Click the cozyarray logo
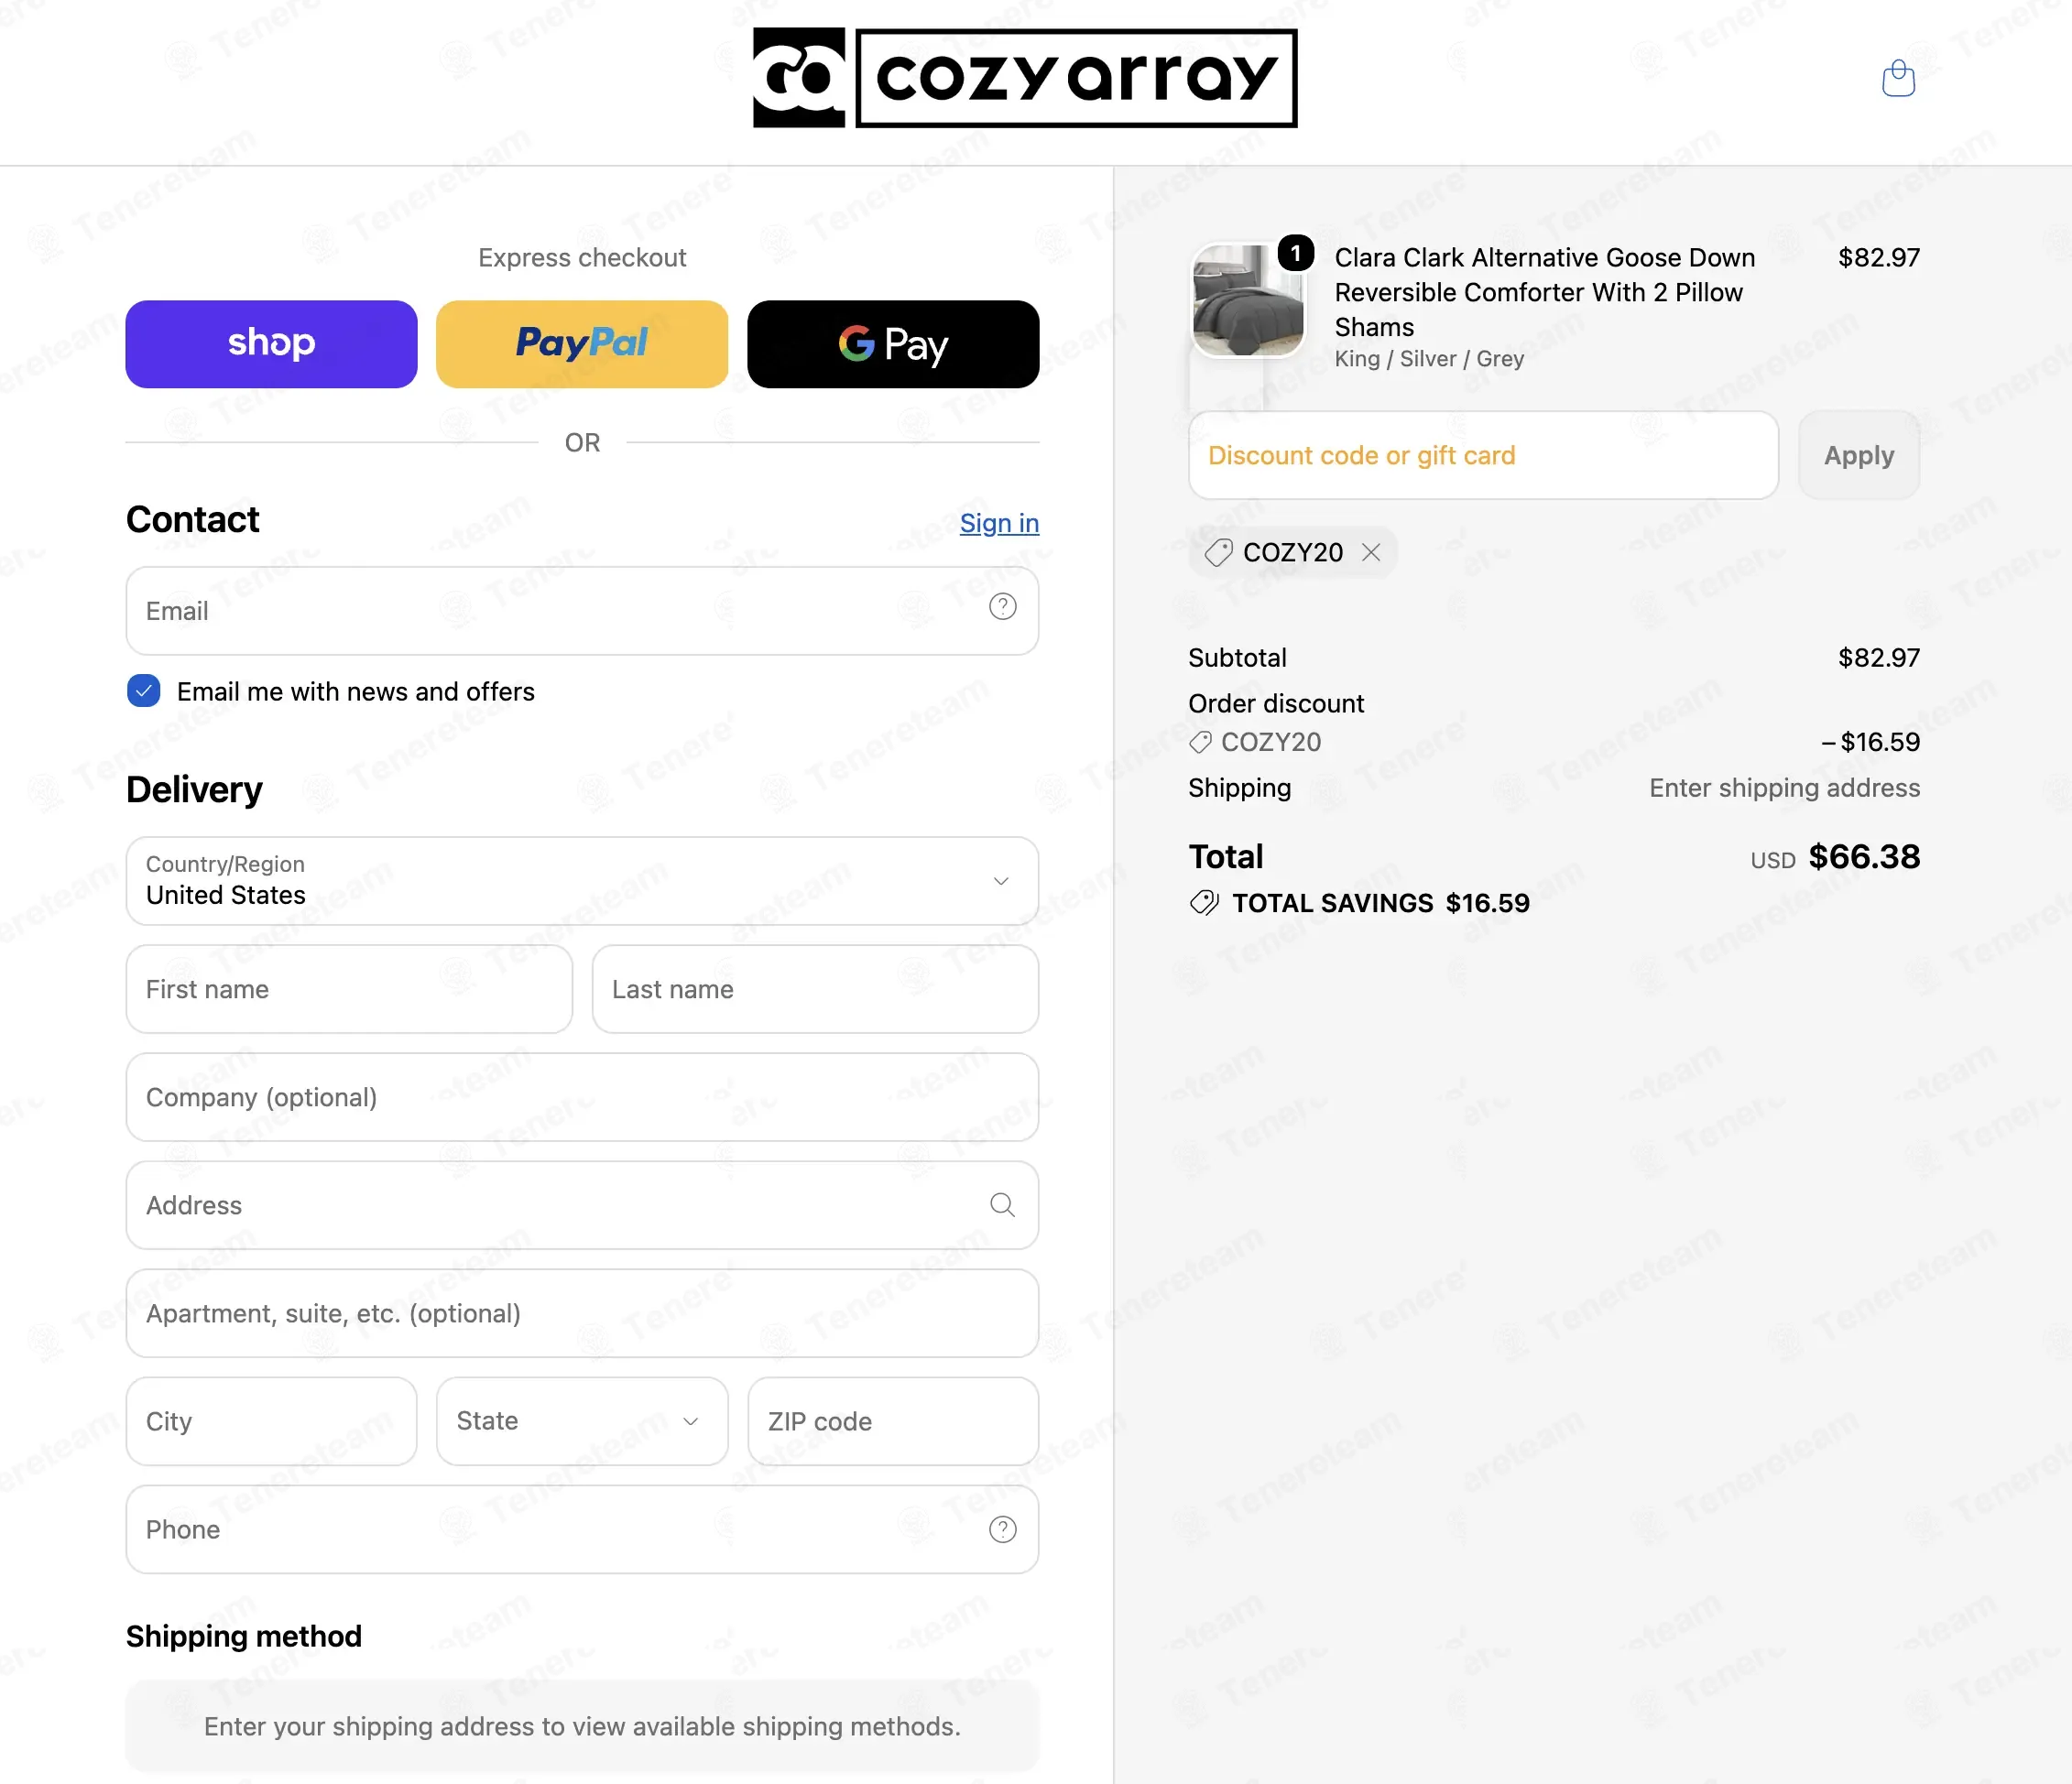The height and width of the screenshot is (1784, 2072). coord(1025,78)
